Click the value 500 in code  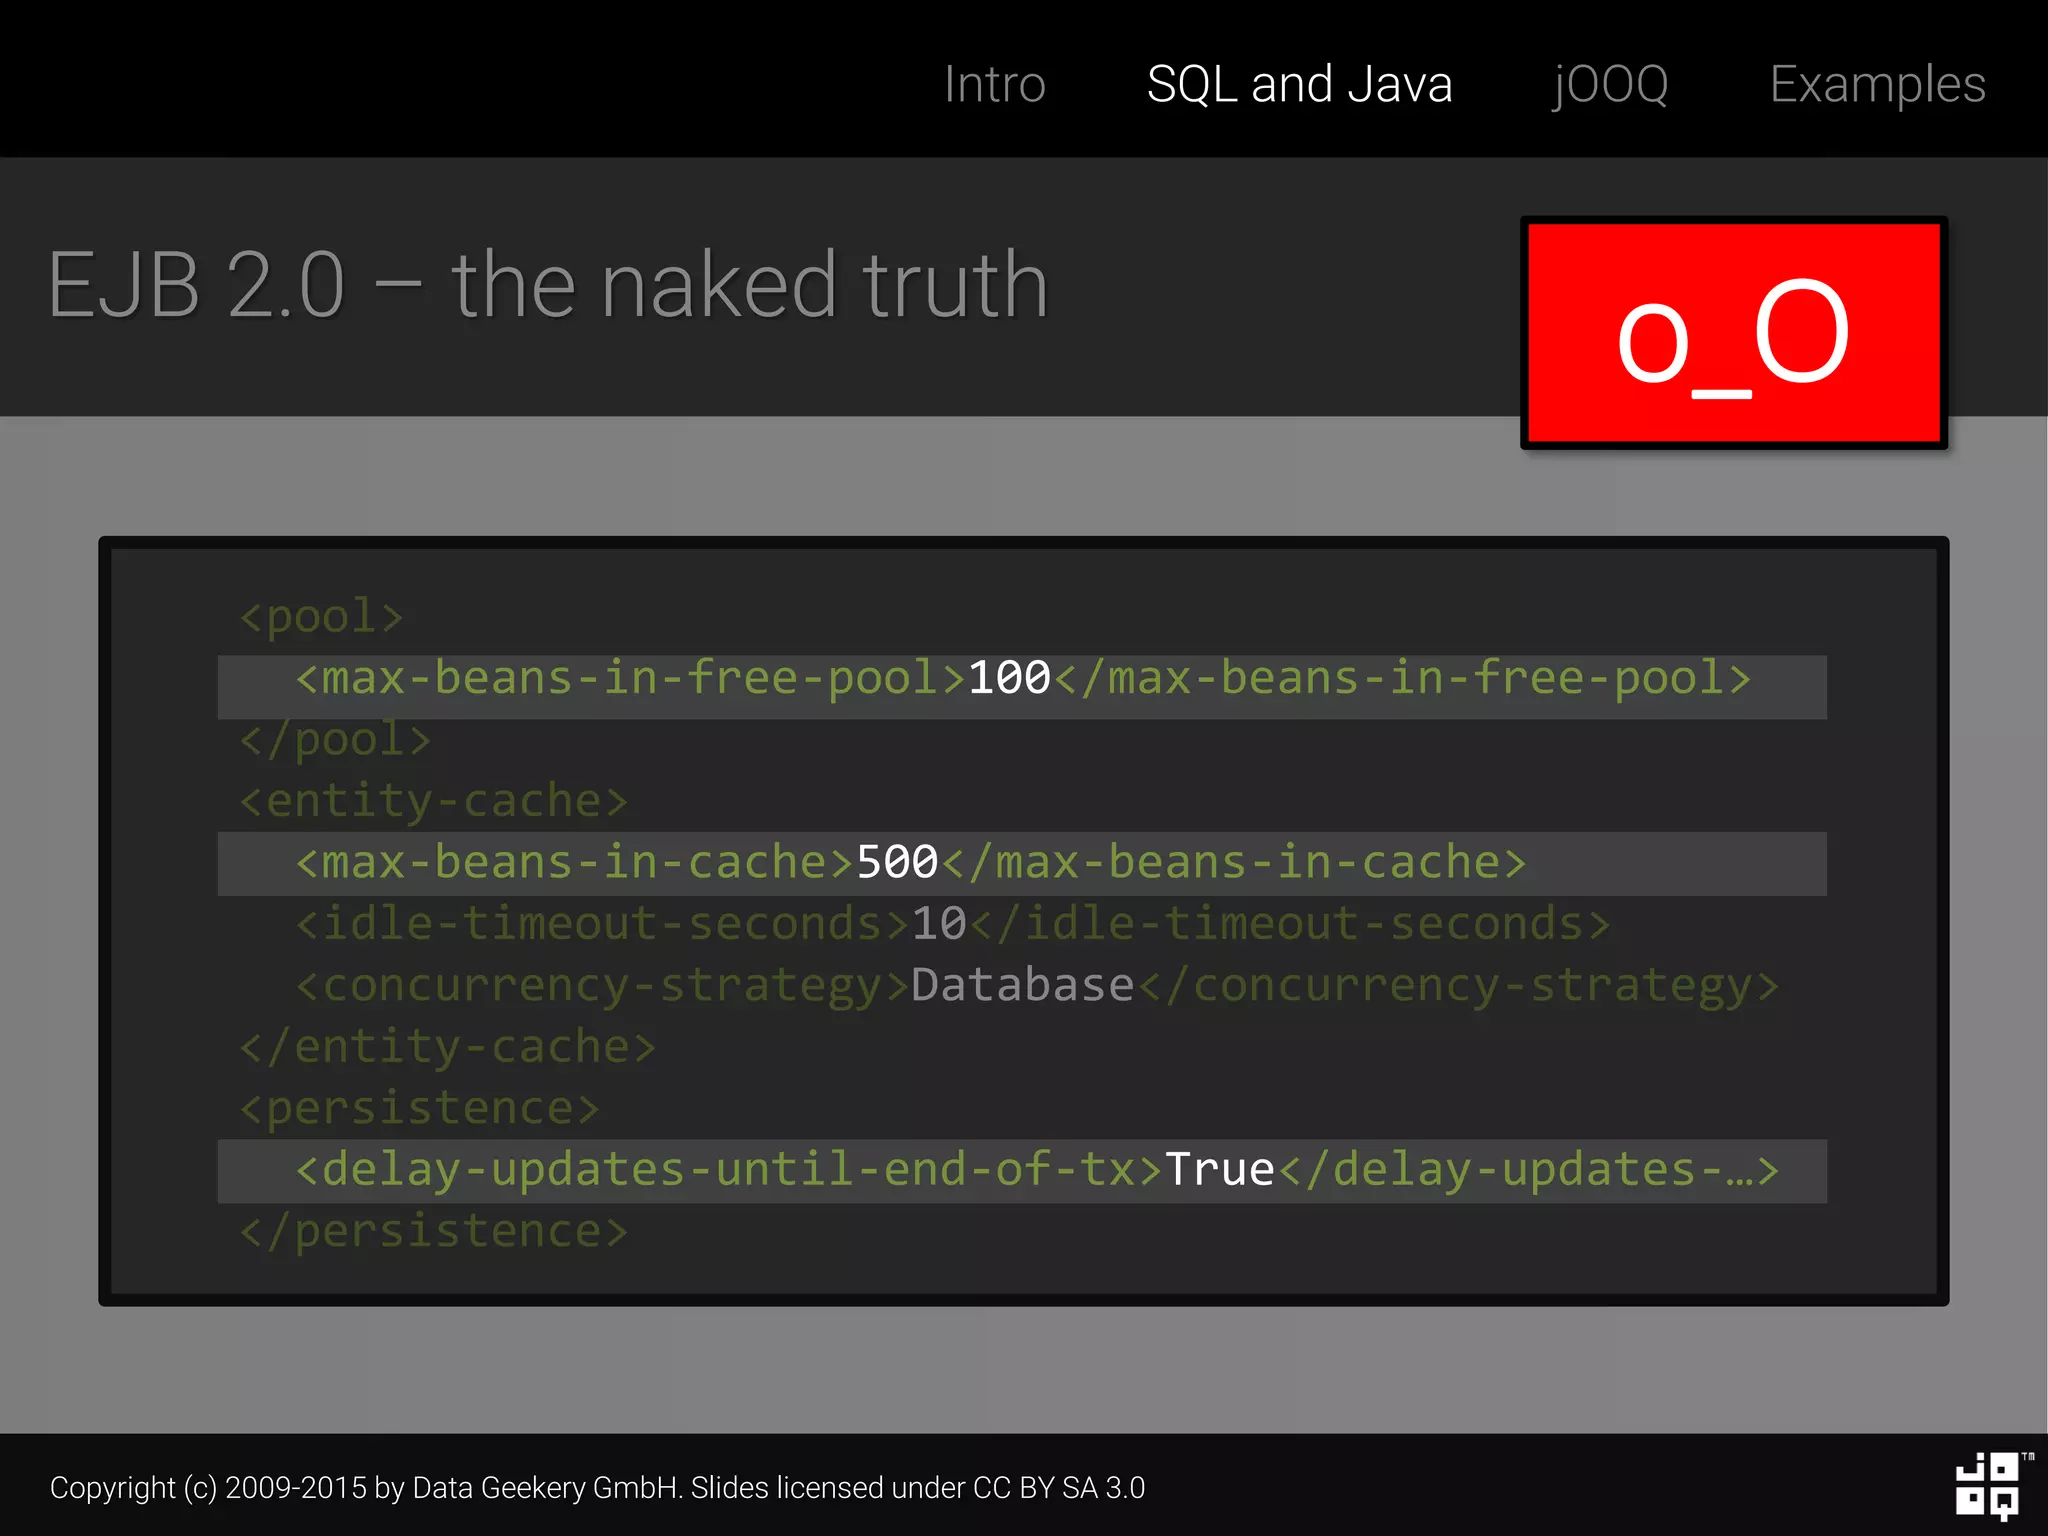tap(897, 863)
